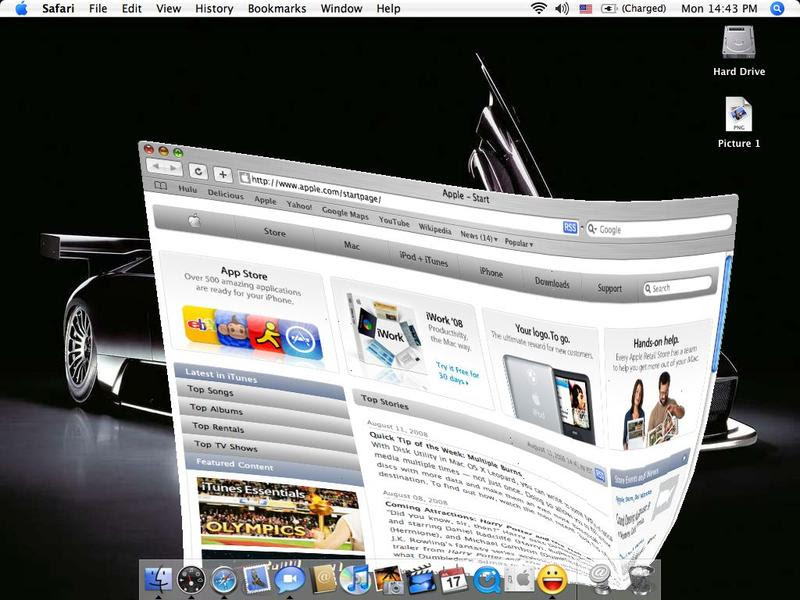This screenshot has height=600, width=800.
Task: Open the Edit menu
Action: pyautogui.click(x=132, y=9)
